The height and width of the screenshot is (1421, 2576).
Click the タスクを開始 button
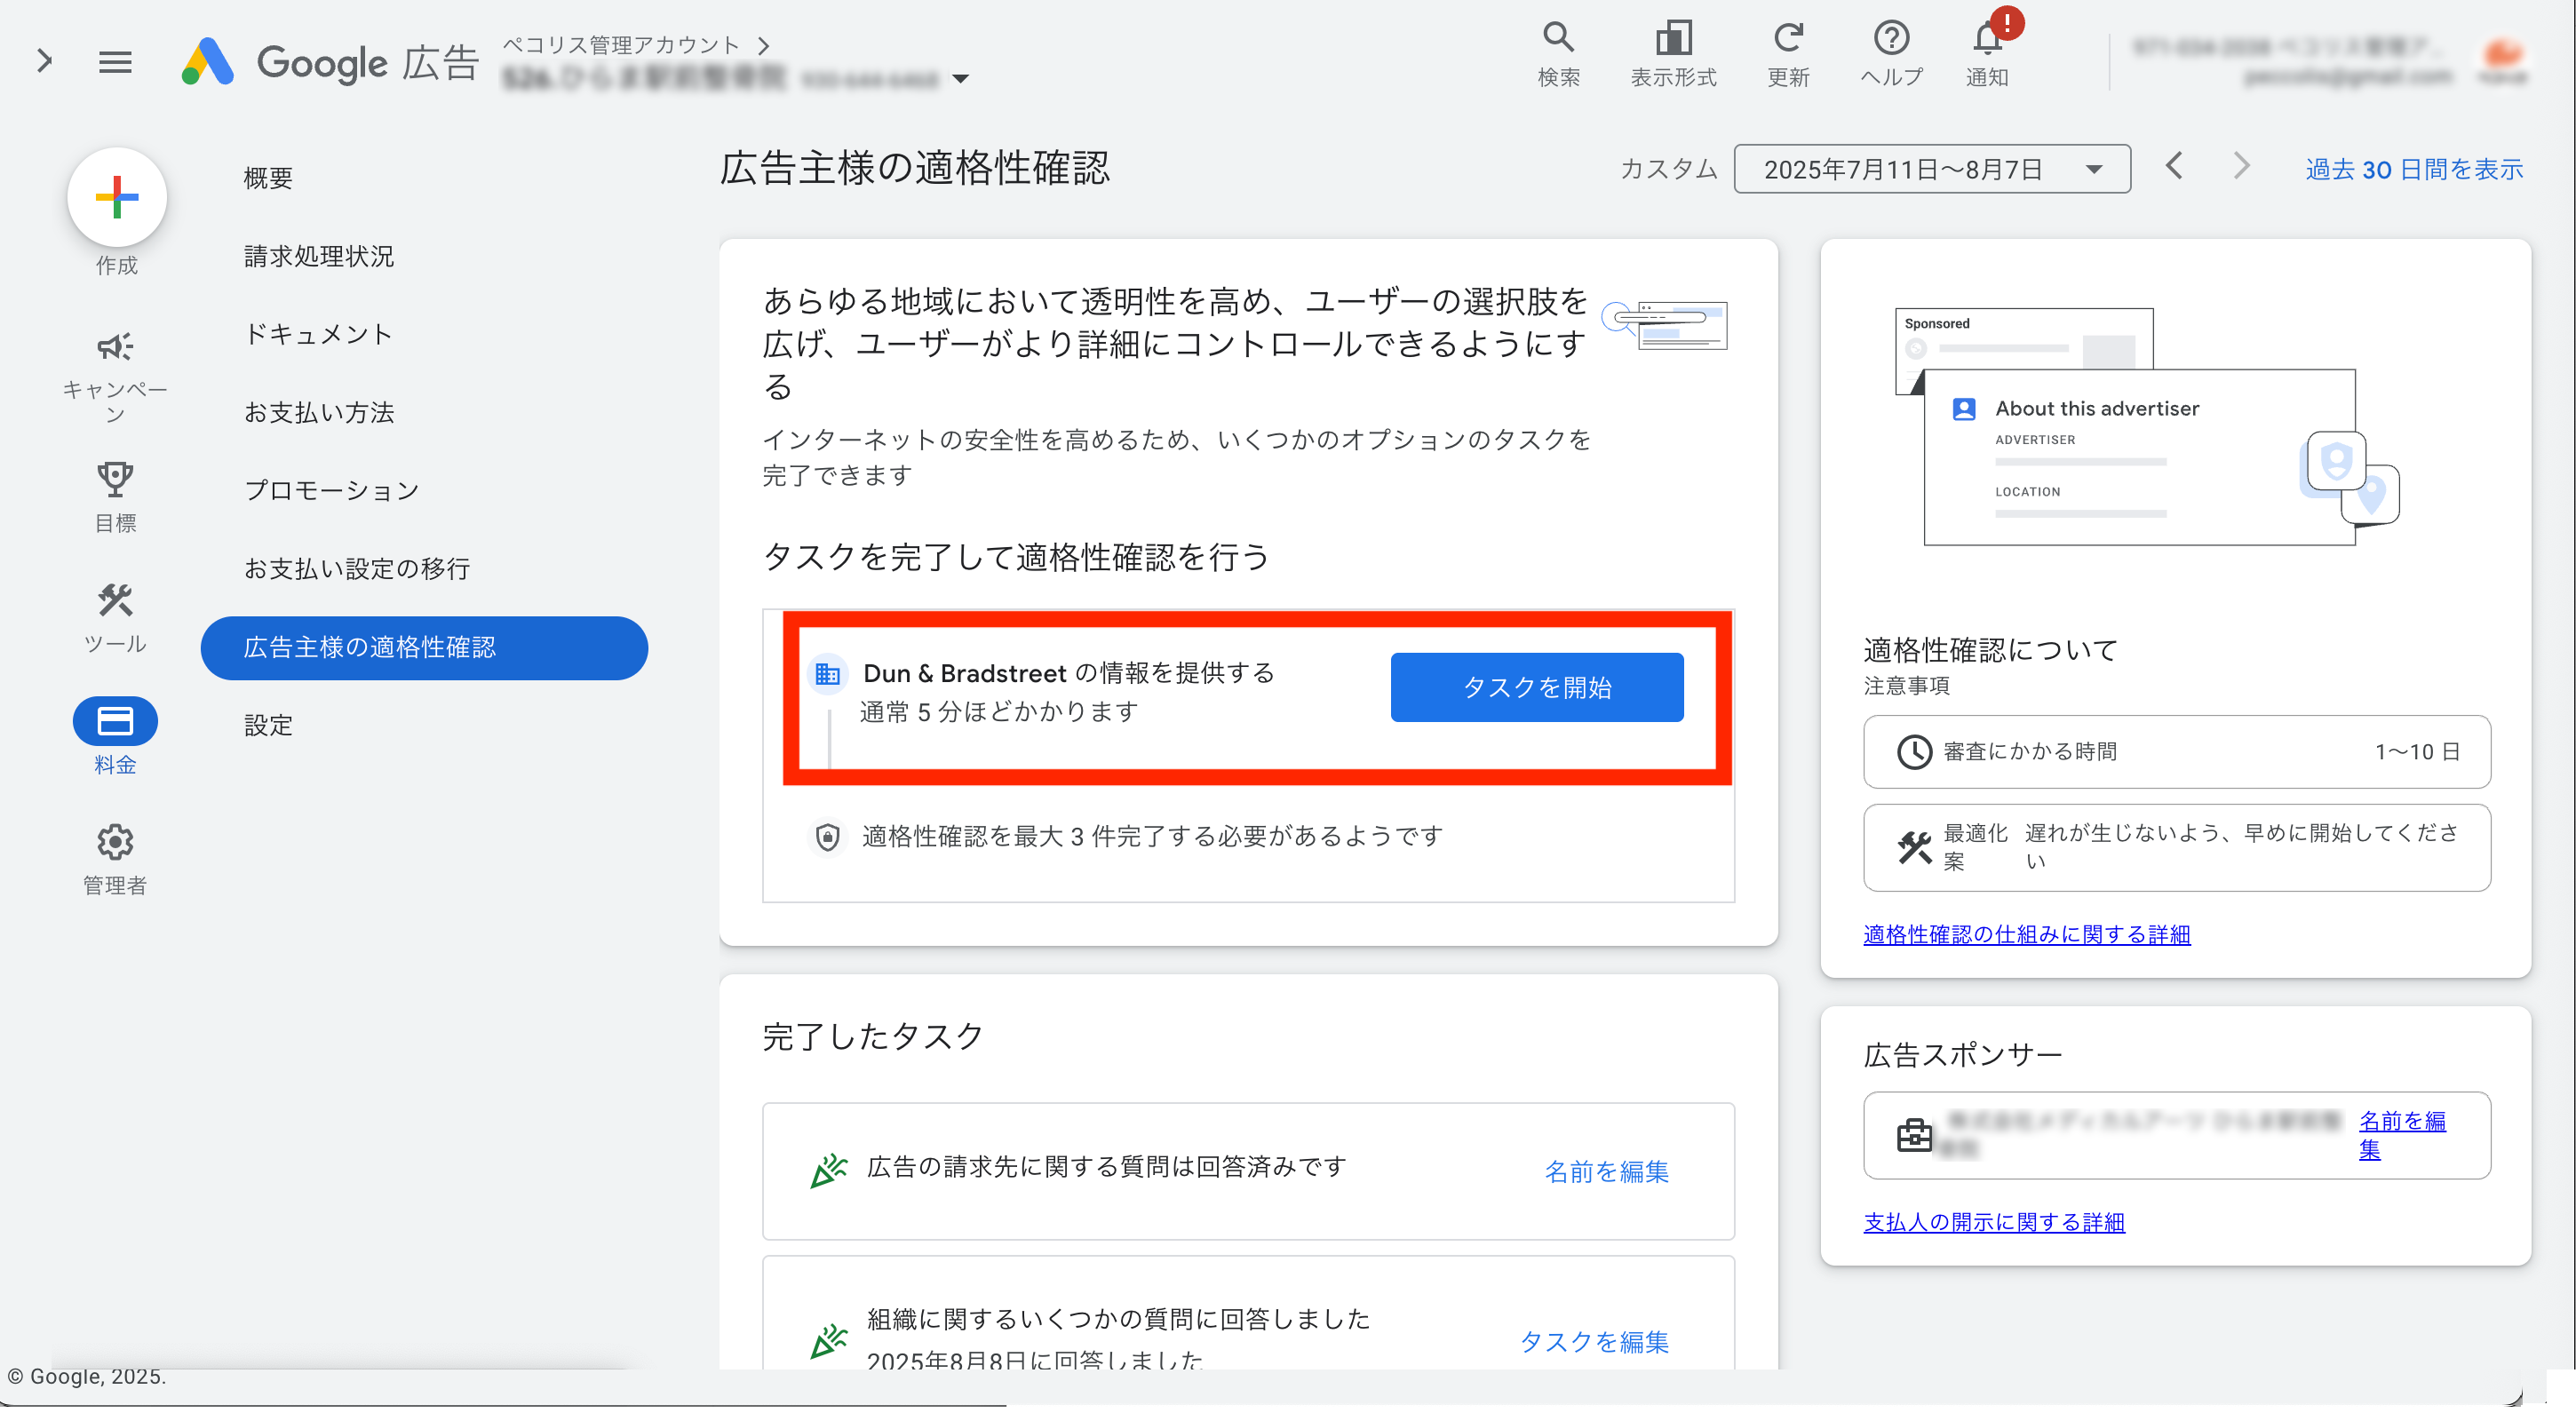pyautogui.click(x=1537, y=687)
